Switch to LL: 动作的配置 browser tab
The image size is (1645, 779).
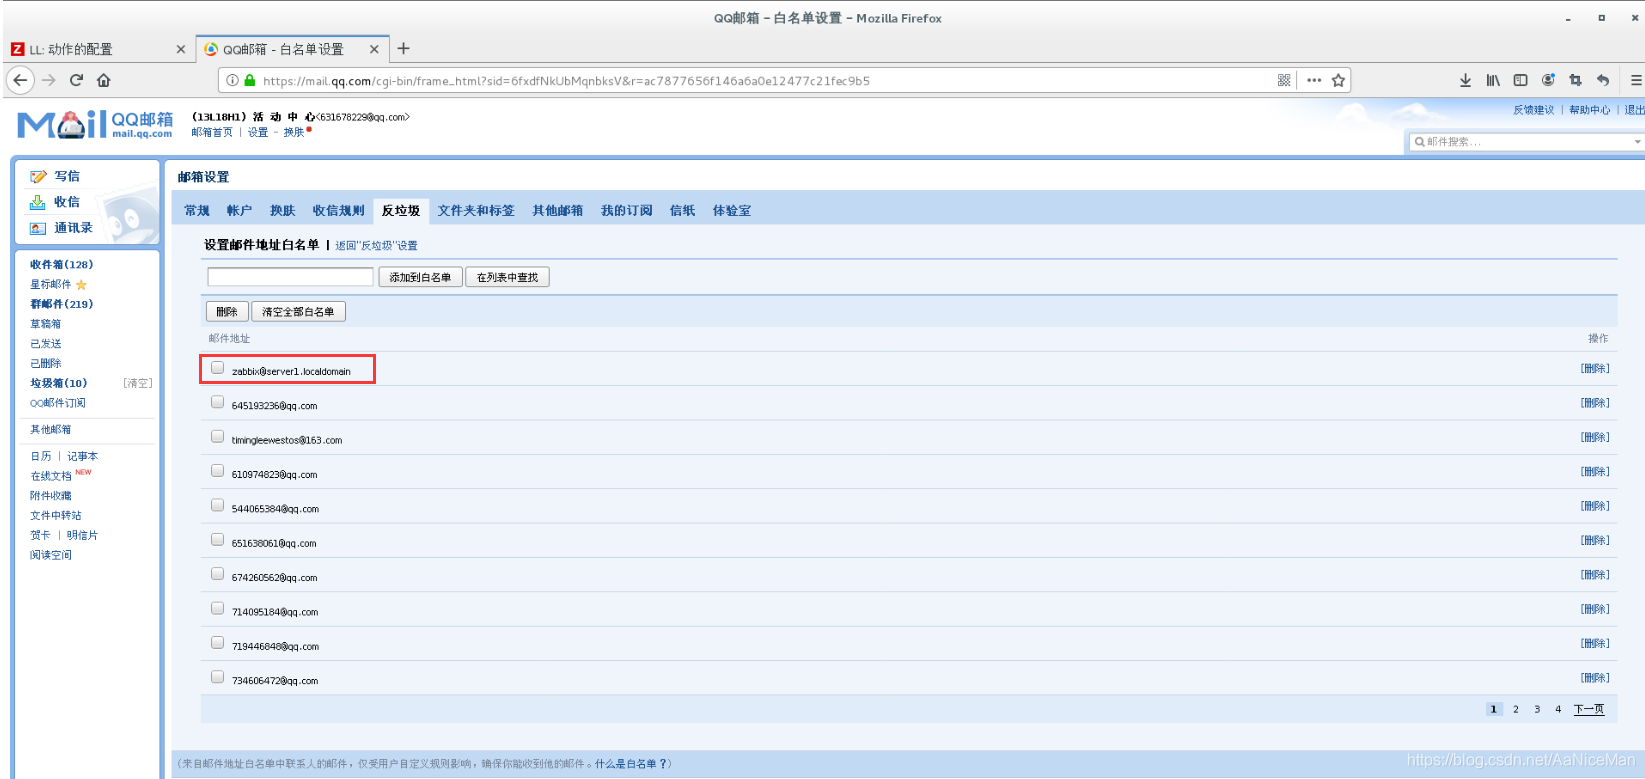(98, 49)
